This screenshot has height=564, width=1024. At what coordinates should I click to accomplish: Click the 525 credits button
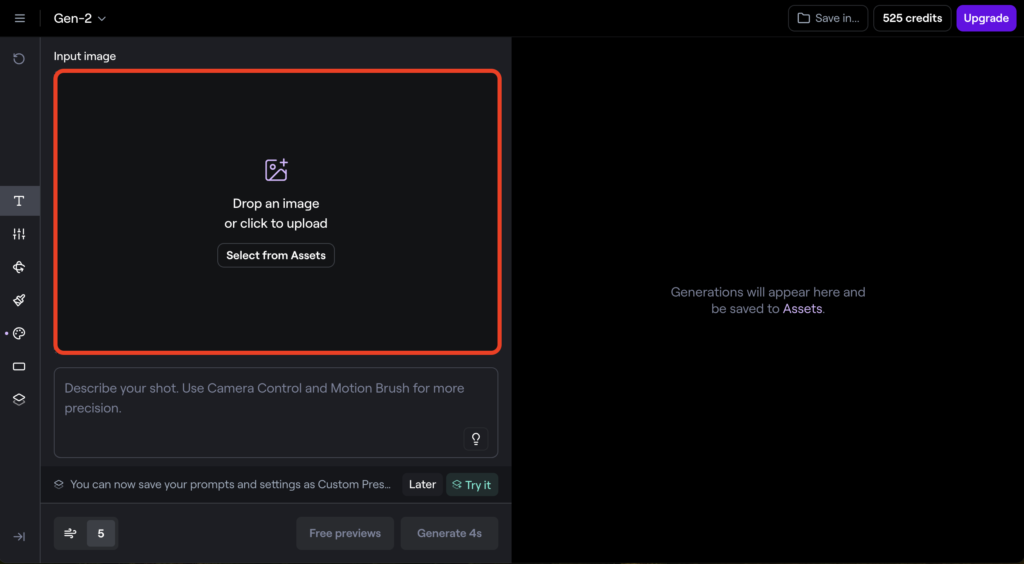(x=912, y=18)
